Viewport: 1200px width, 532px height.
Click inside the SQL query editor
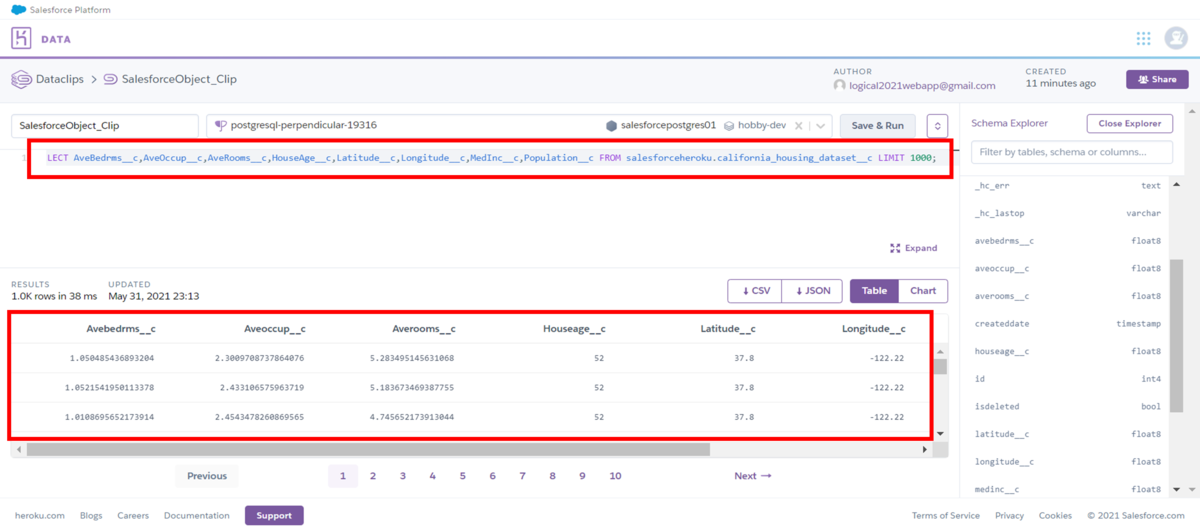[x=491, y=158]
